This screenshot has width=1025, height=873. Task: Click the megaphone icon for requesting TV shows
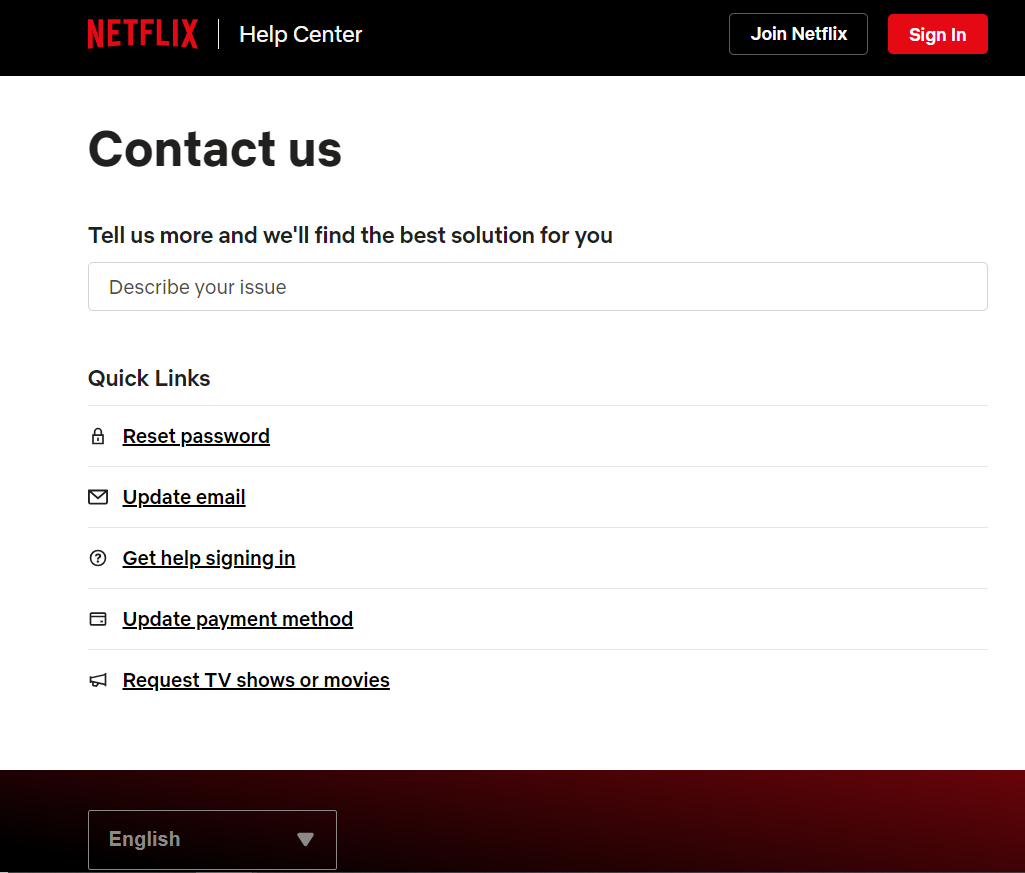tap(98, 679)
